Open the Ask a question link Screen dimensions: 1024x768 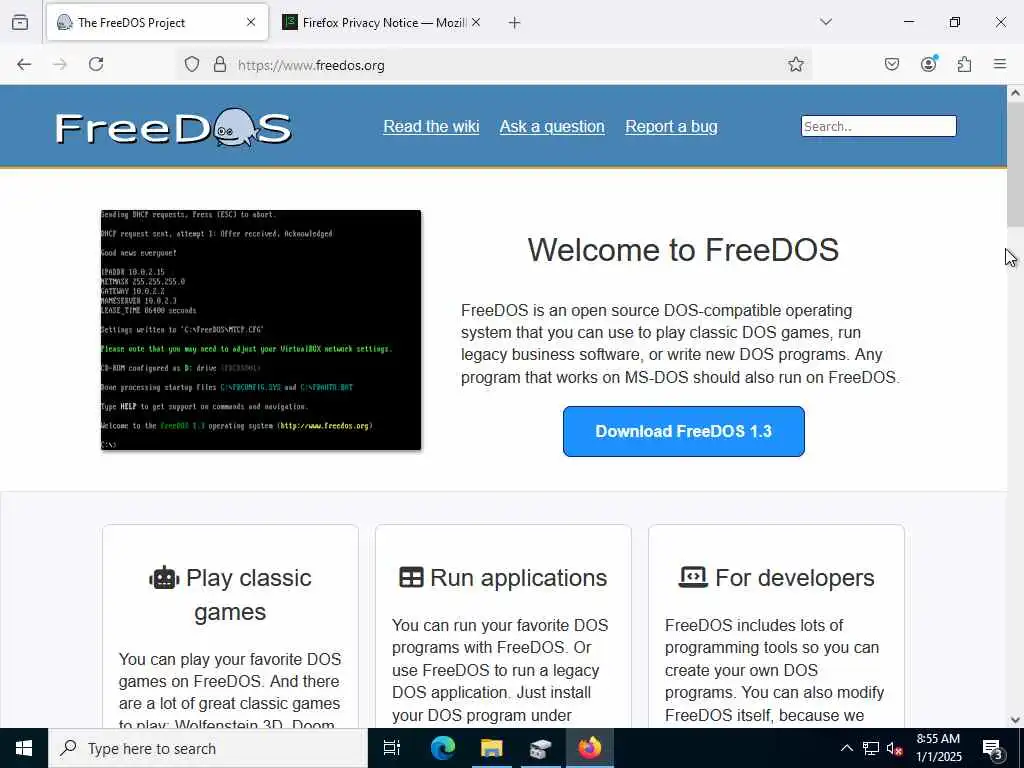552,127
